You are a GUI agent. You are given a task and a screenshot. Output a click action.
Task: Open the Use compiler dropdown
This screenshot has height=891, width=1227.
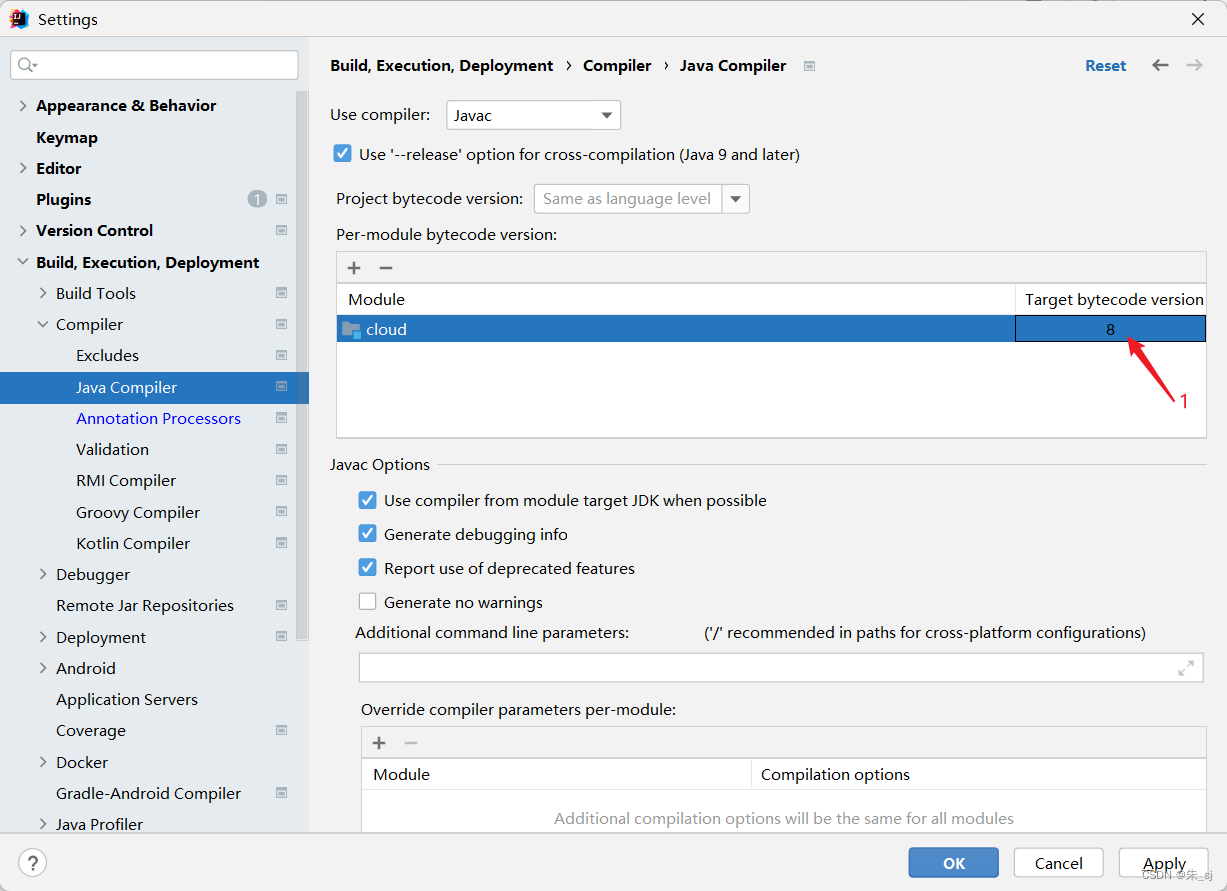pos(606,115)
